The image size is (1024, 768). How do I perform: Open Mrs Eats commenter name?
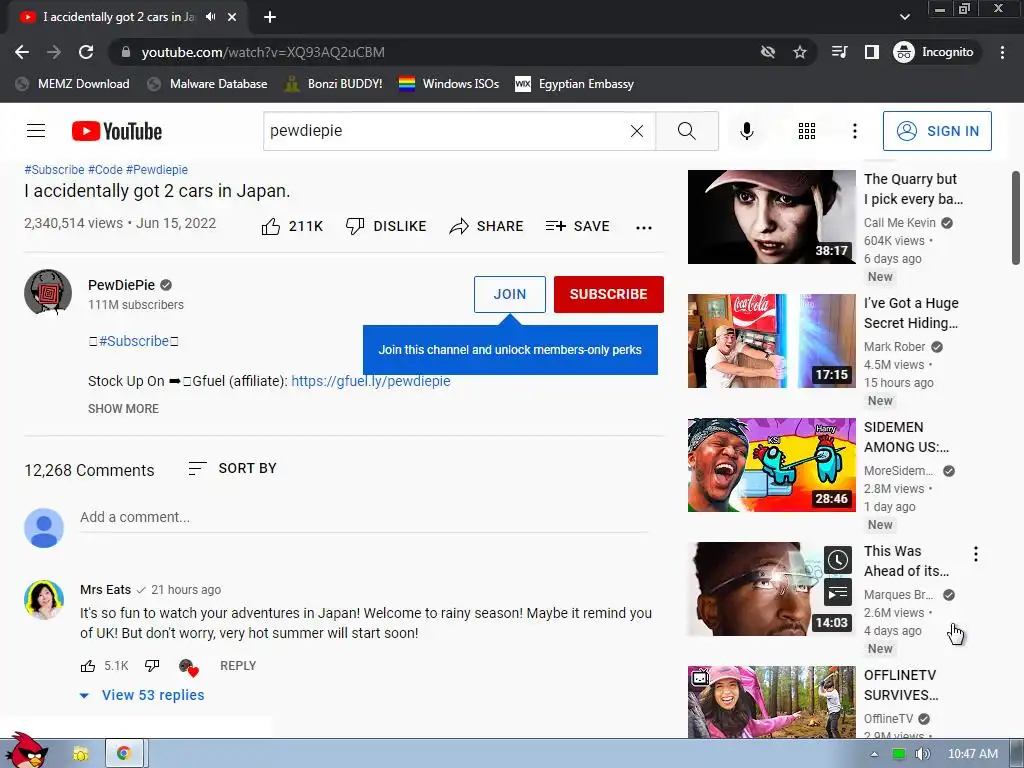[105, 590]
